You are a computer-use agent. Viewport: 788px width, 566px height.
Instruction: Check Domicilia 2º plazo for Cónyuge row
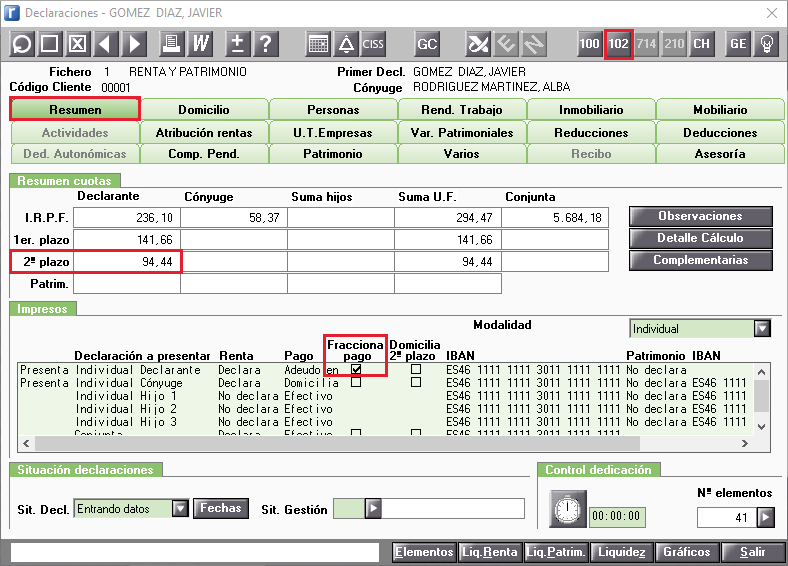point(416,383)
